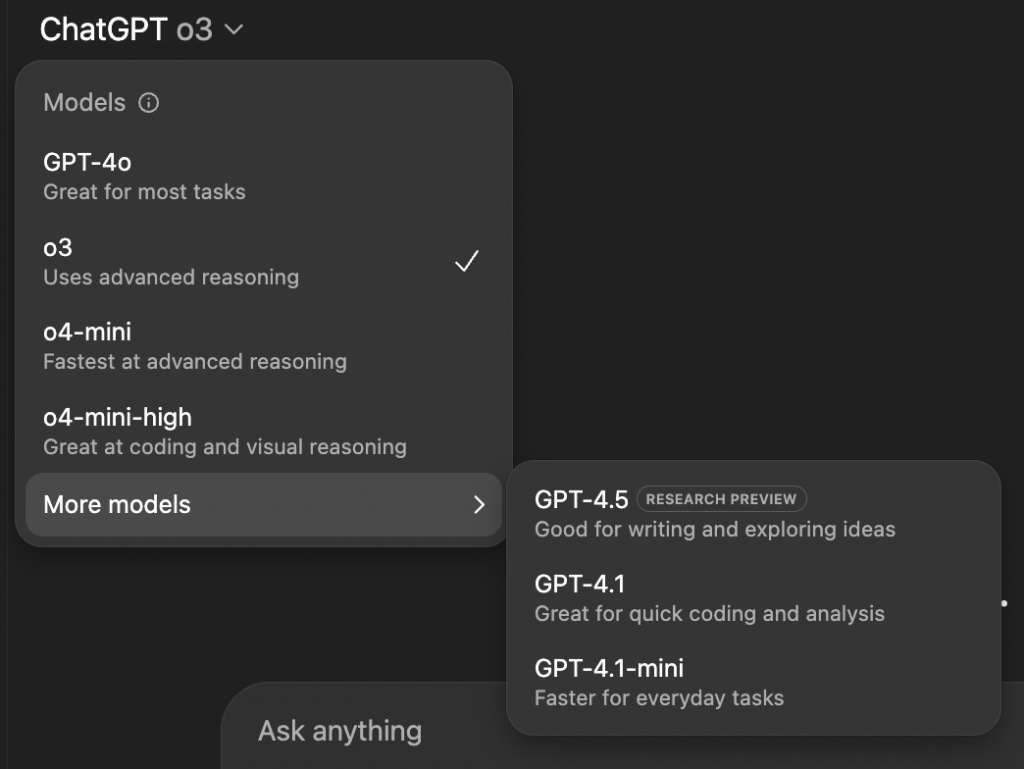Viewport: 1024px width, 769px height.
Task: Click the chevron arrow on More models
Action: coord(479,505)
